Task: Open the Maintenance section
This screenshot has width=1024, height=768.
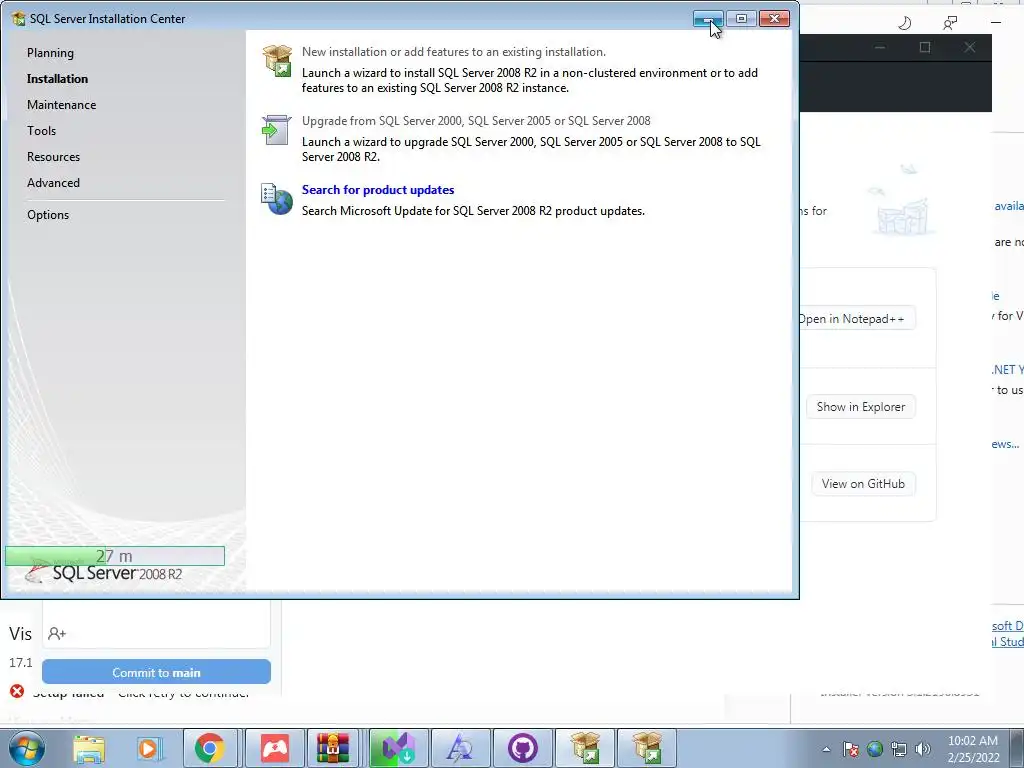Action: [x=61, y=105]
